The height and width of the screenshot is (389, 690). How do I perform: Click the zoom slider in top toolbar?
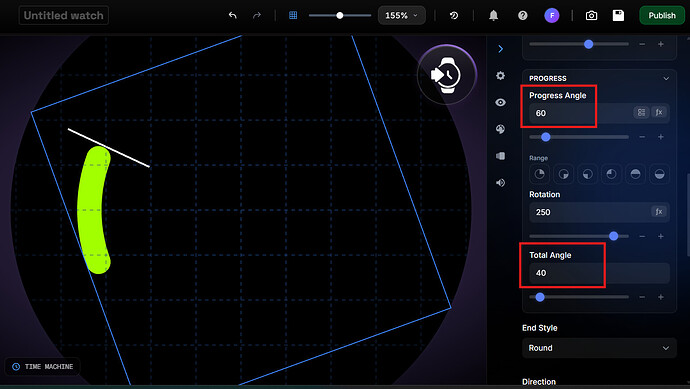(340, 15)
